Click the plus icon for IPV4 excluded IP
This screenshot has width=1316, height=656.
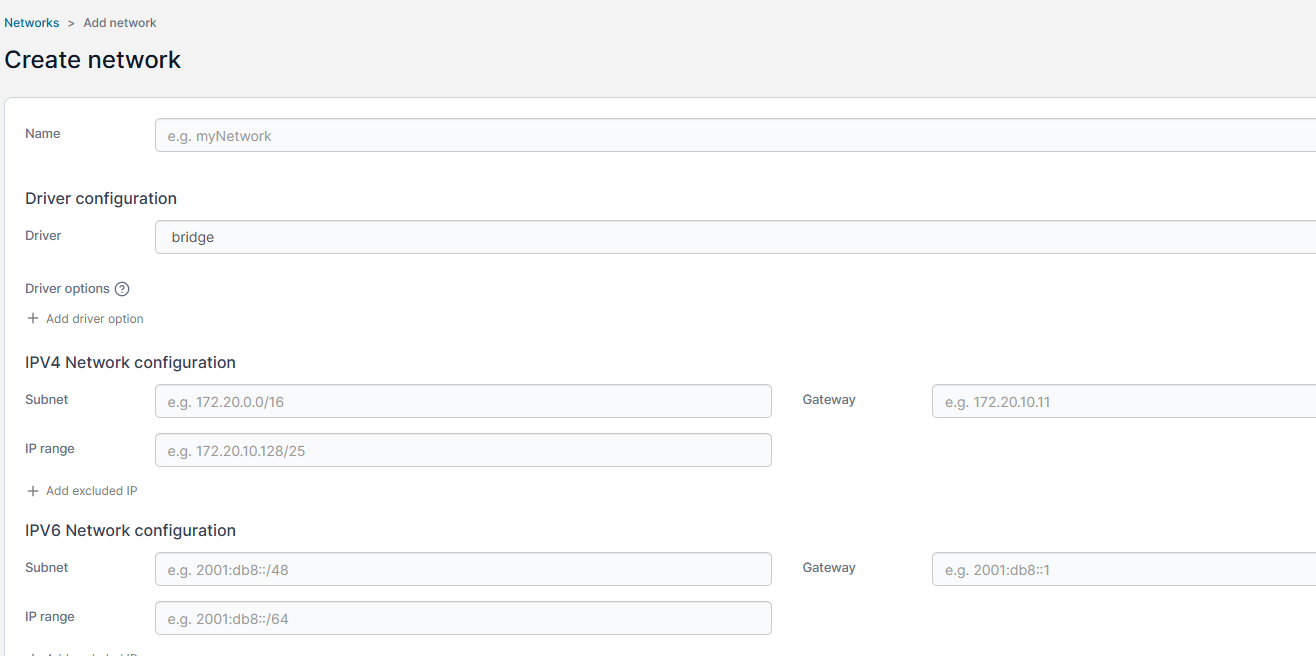33,491
